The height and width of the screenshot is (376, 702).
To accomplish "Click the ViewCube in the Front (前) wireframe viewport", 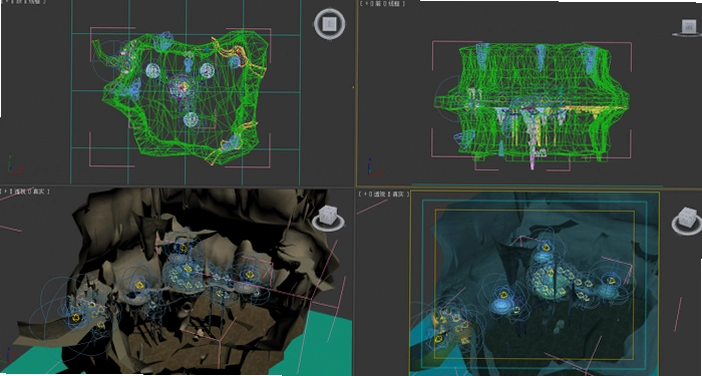I will click(688, 27).
